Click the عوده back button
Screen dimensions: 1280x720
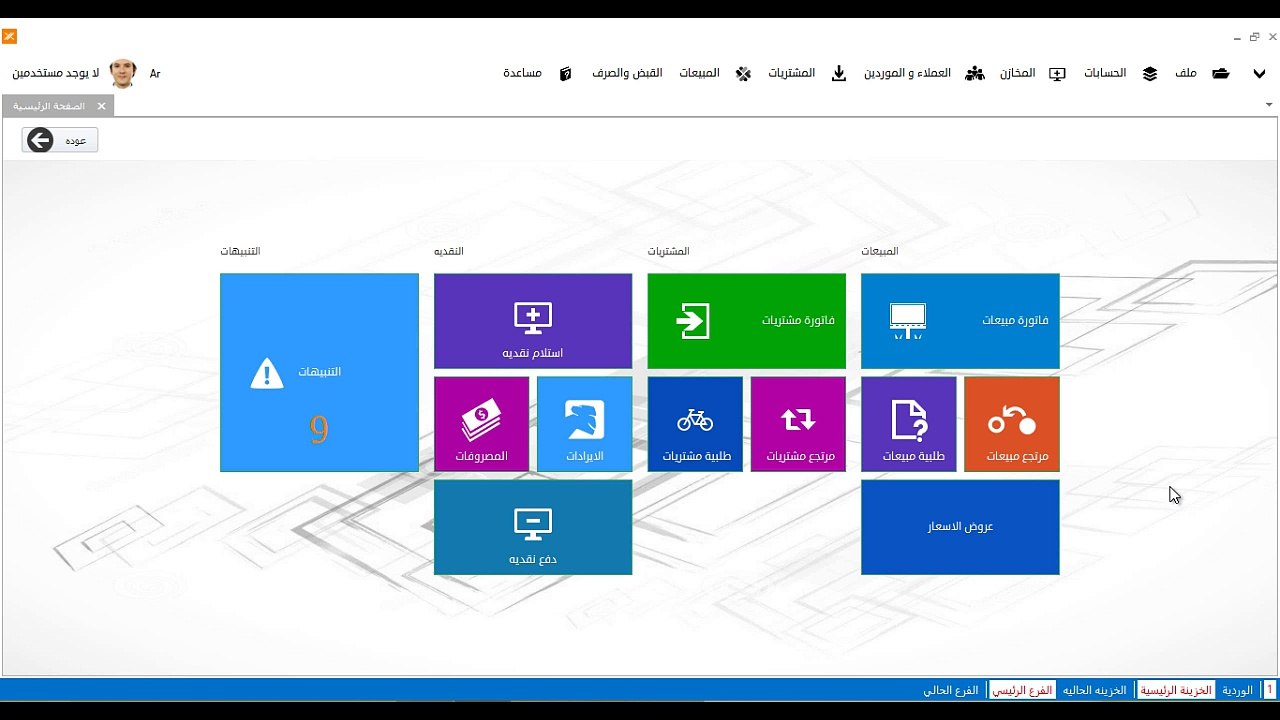60,141
